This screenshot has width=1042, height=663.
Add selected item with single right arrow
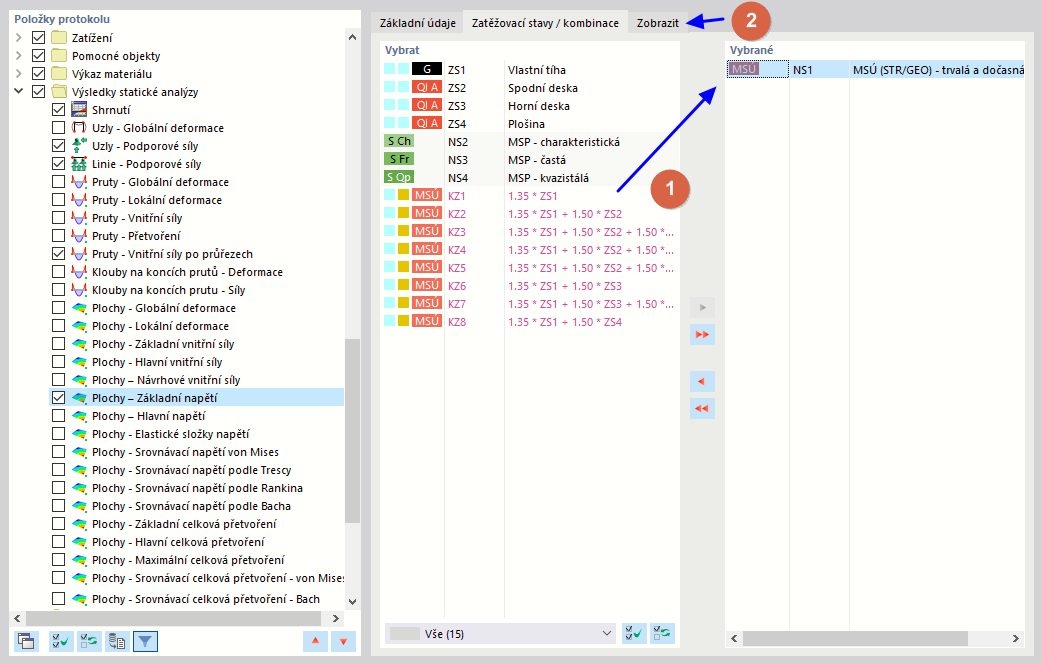pos(702,307)
